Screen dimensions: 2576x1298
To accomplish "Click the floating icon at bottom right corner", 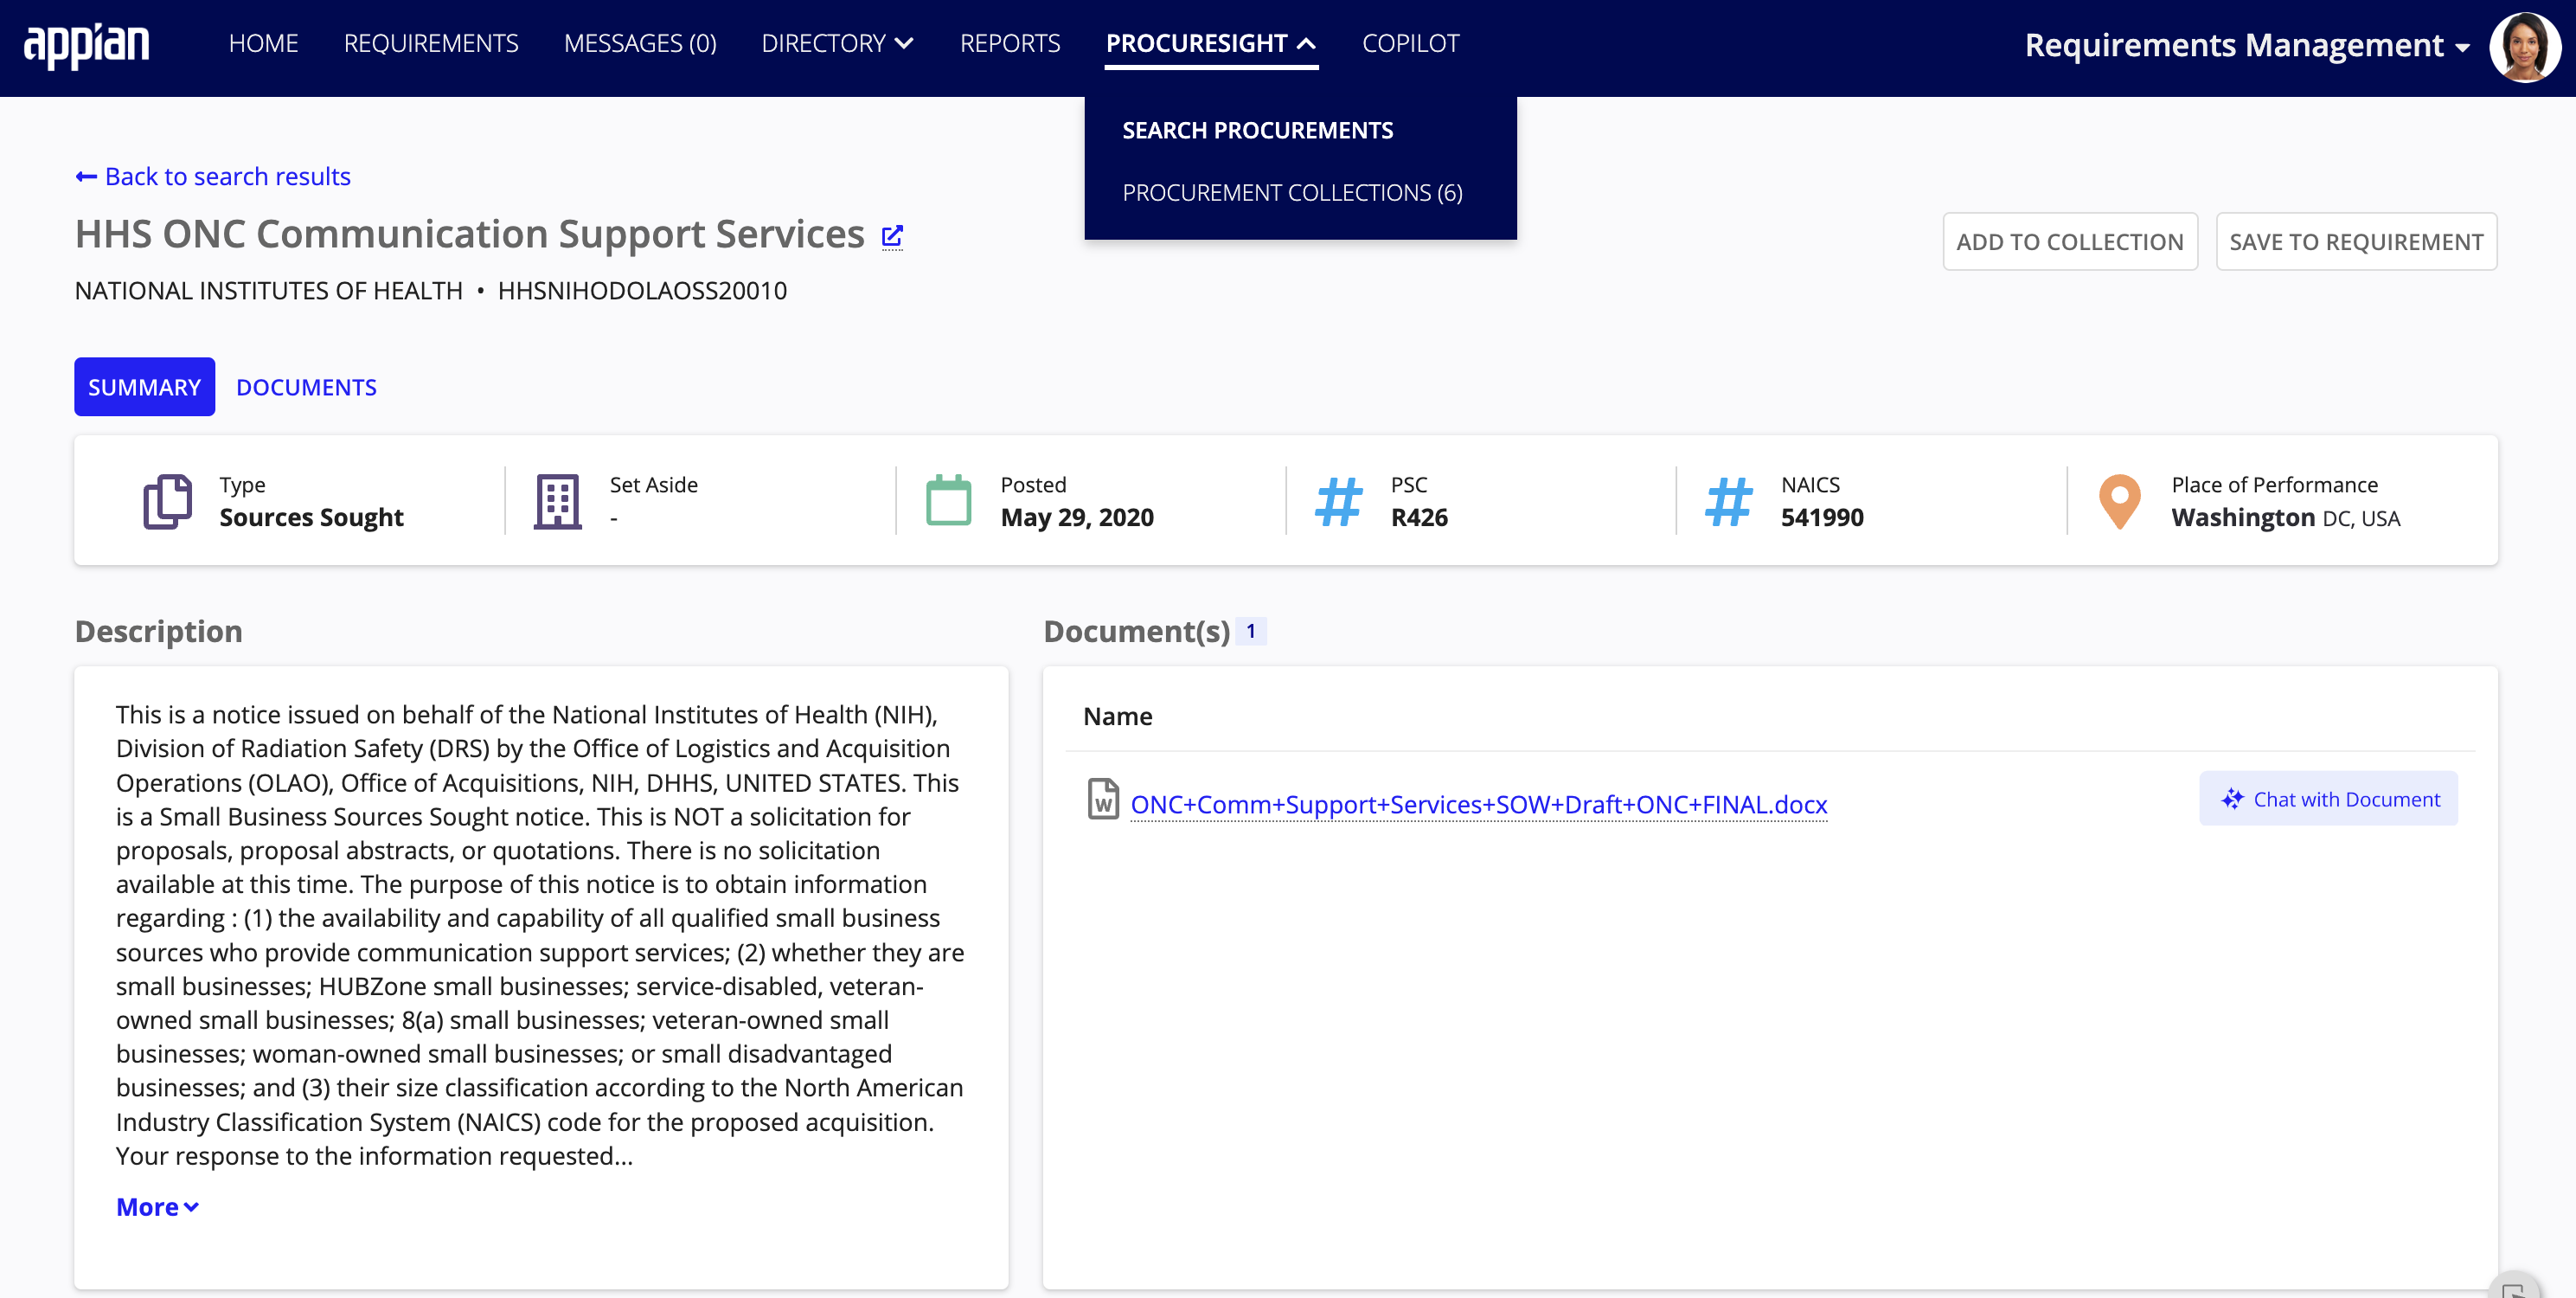I will pyautogui.click(x=2514, y=1286).
